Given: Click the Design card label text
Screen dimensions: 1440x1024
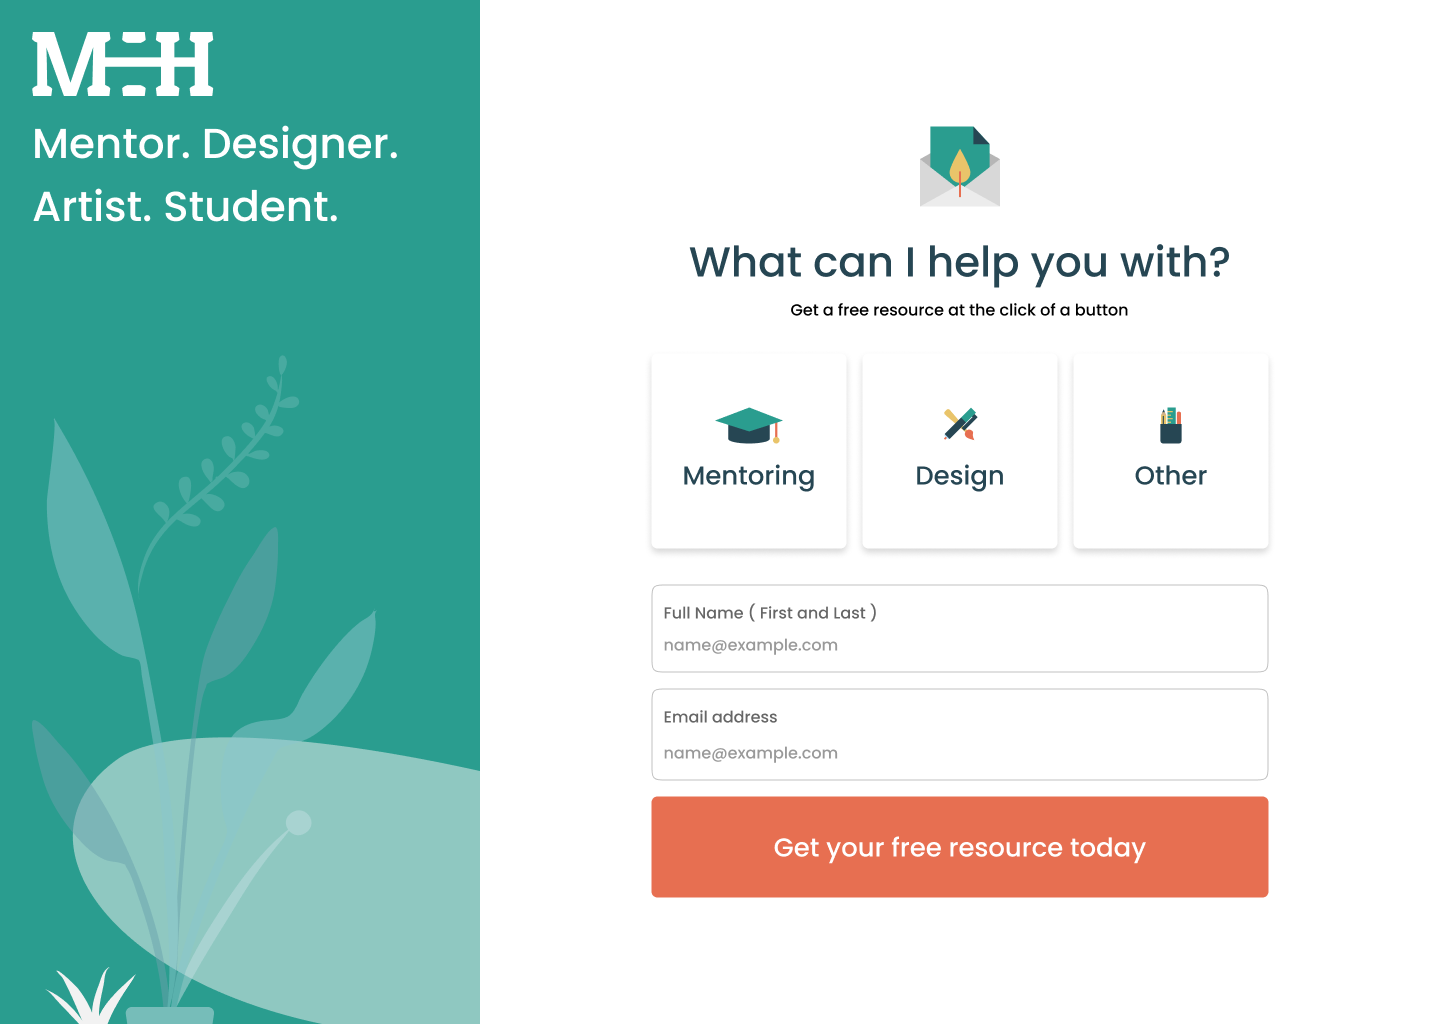Looking at the screenshot, I should (x=959, y=475).
